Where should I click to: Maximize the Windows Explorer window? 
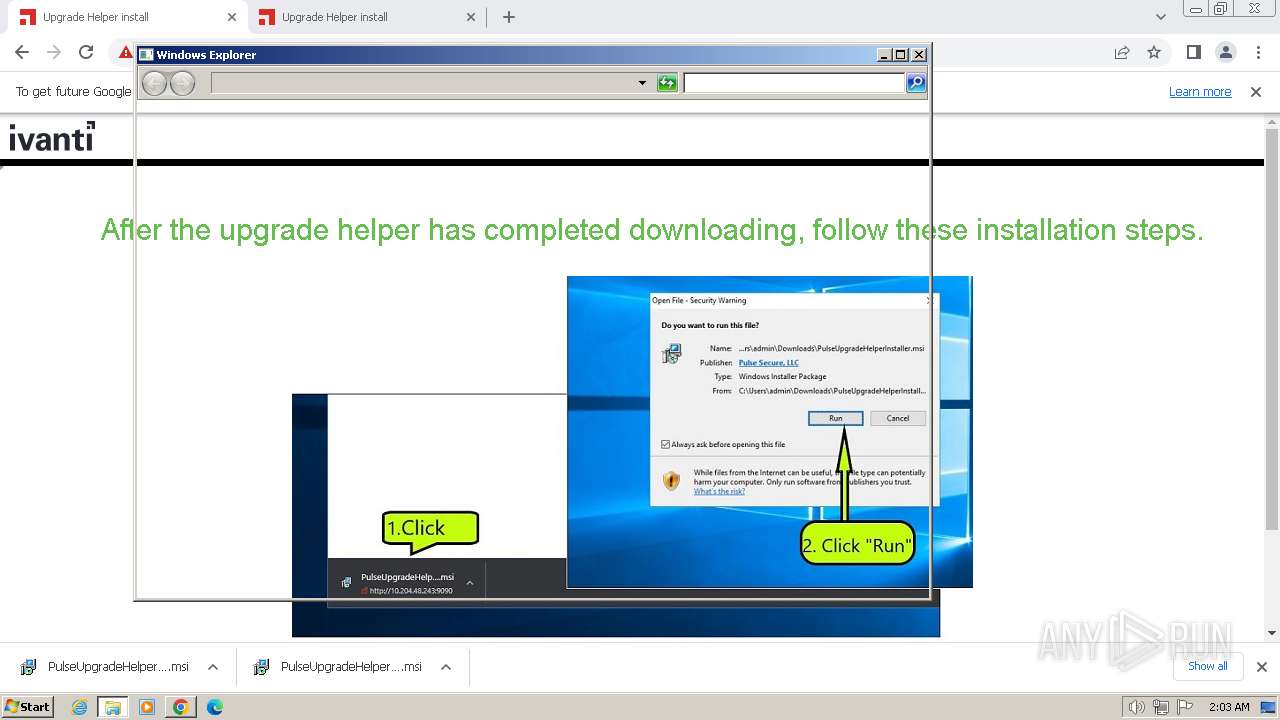pos(900,55)
